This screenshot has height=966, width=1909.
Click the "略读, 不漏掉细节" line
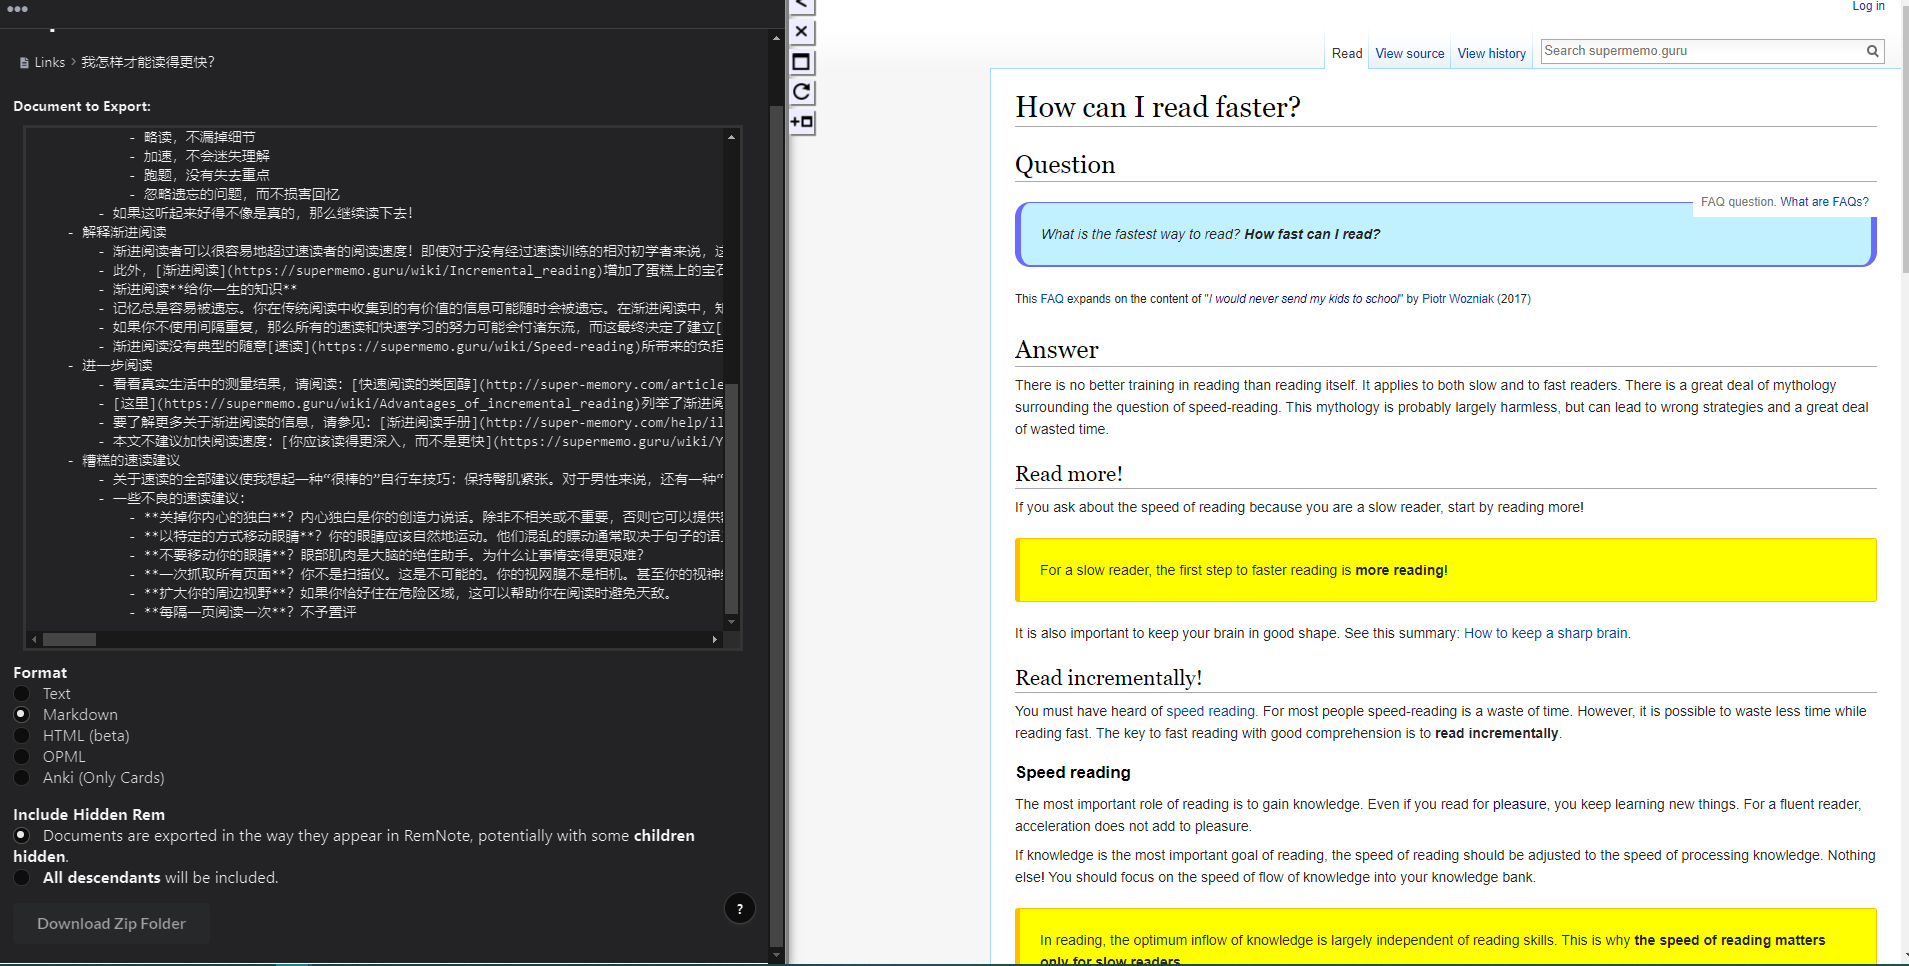click(x=199, y=138)
